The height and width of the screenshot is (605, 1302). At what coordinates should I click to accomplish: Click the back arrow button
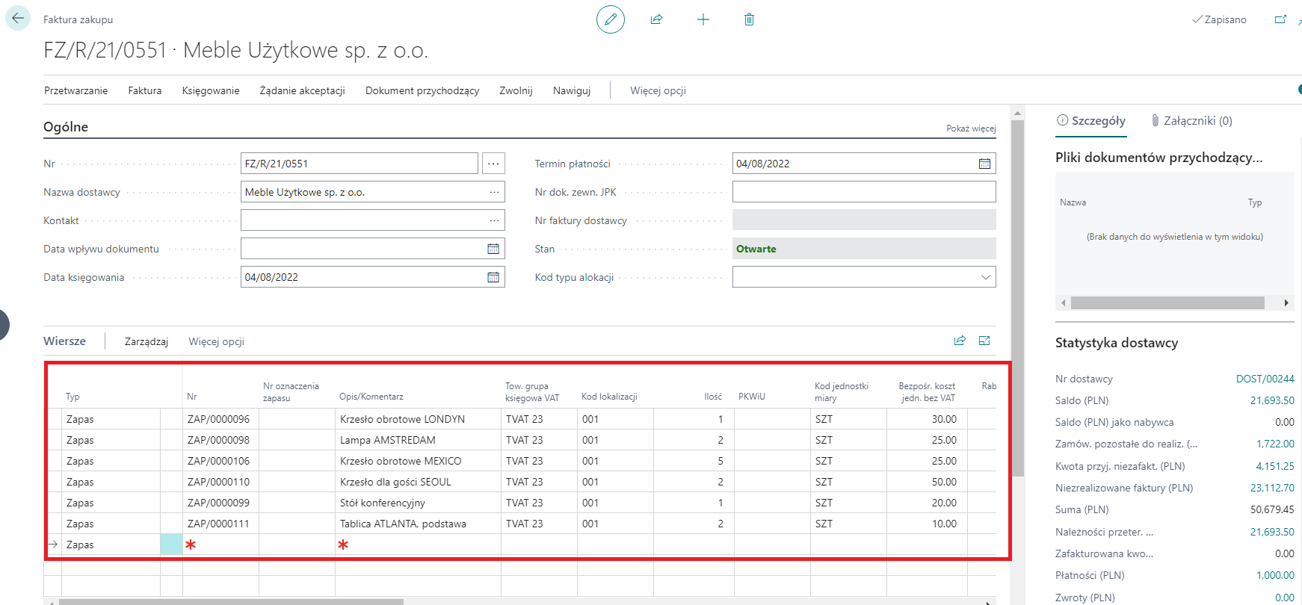pos(18,19)
